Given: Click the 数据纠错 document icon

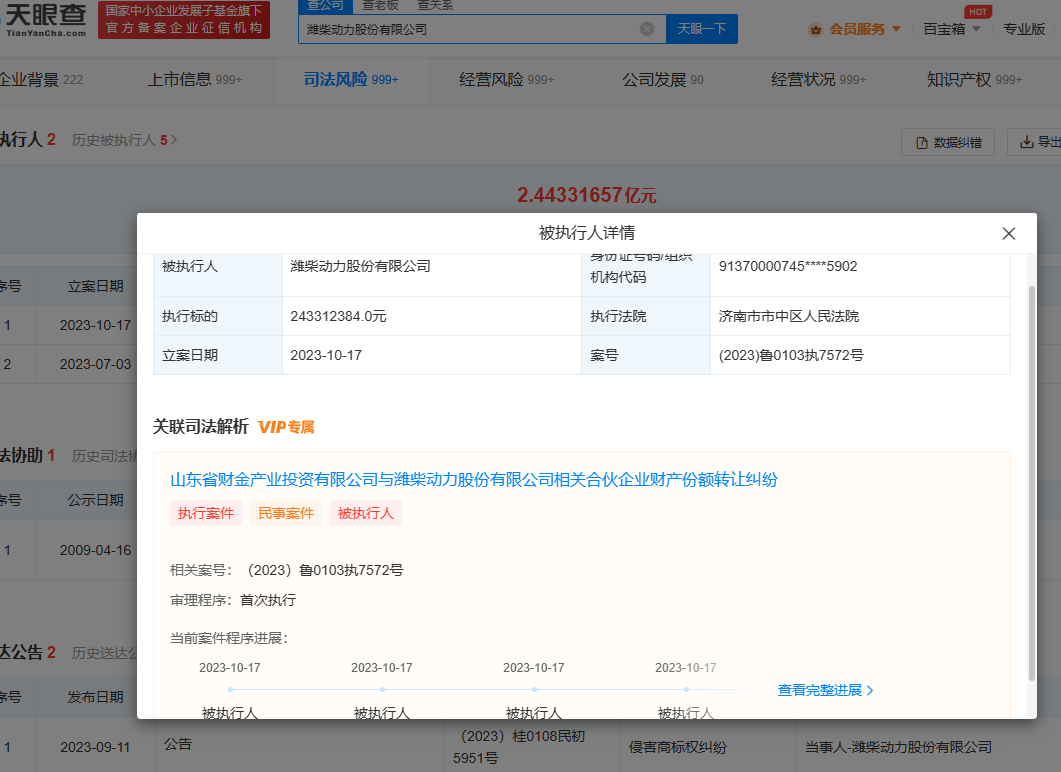Looking at the screenshot, I should [920, 143].
